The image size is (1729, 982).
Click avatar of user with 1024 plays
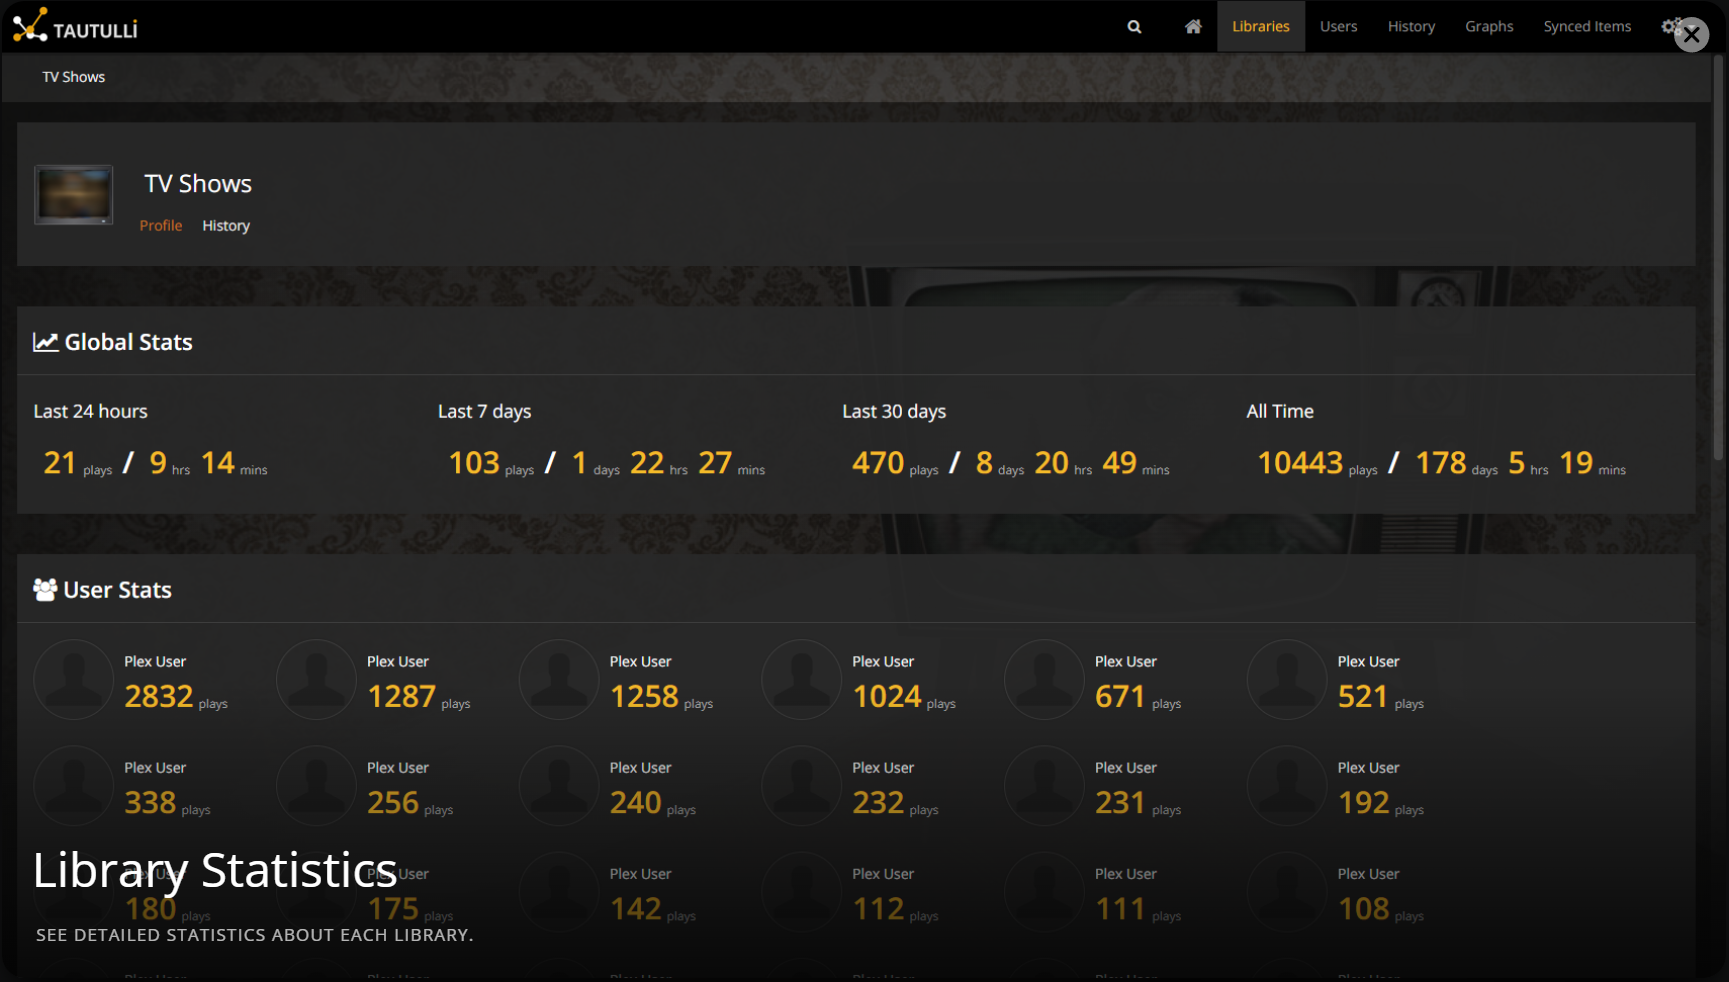801,679
